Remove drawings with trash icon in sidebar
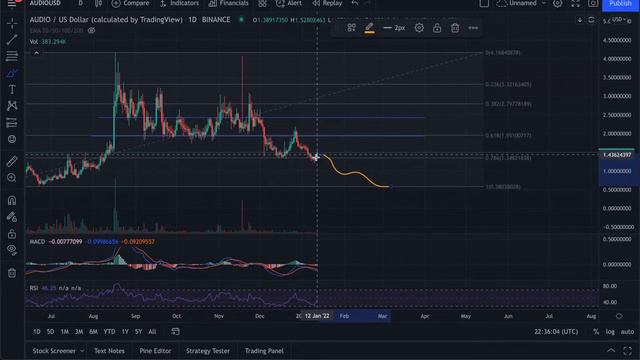Screen dimensions: 640x360 pos(12,273)
